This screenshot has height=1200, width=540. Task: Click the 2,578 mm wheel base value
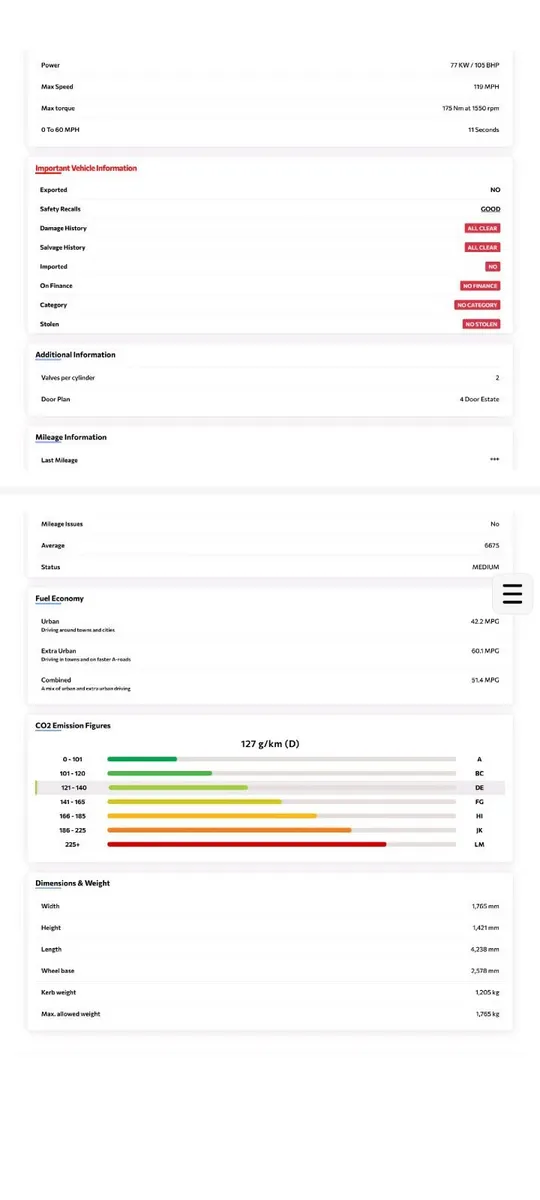[486, 971]
